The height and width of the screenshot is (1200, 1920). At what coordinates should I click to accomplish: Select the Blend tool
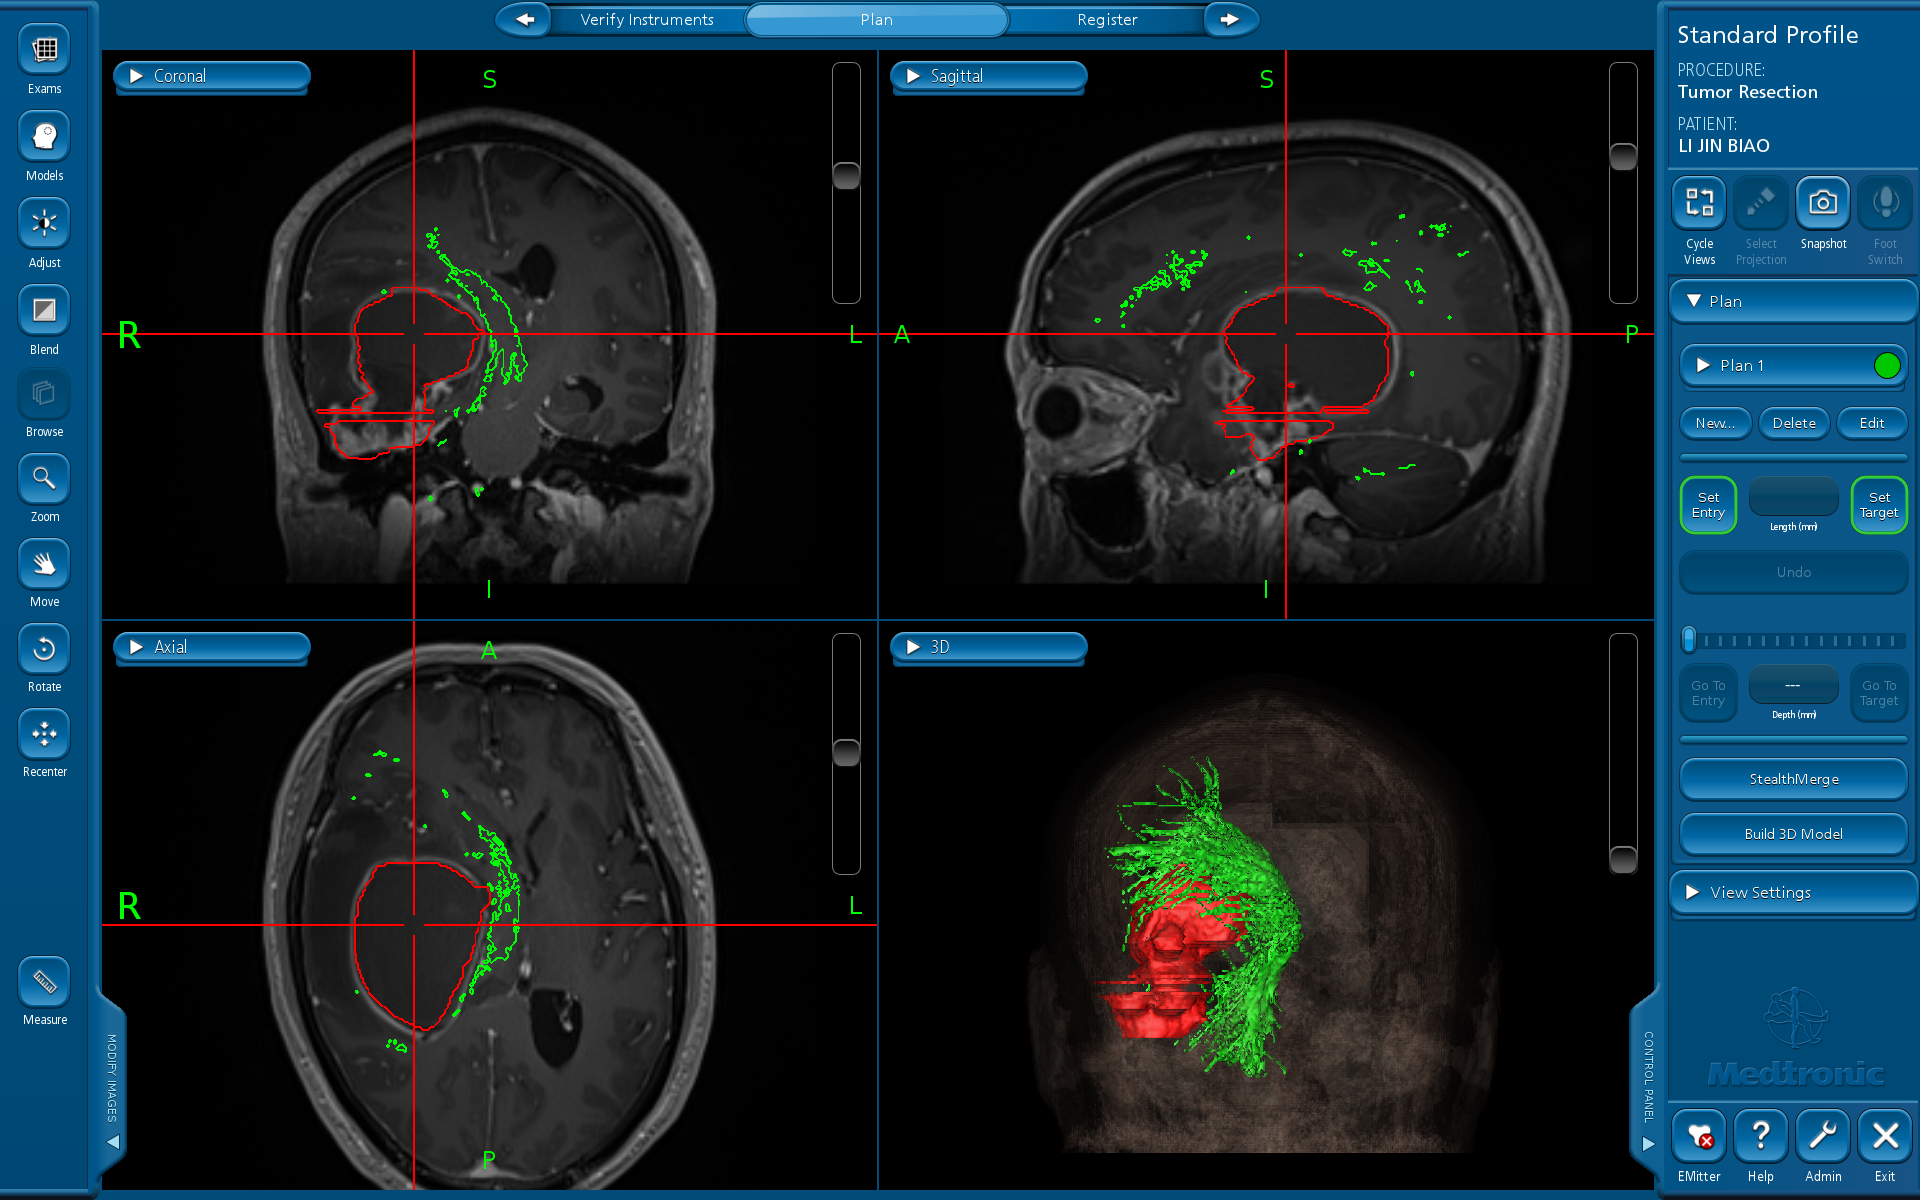[x=44, y=311]
